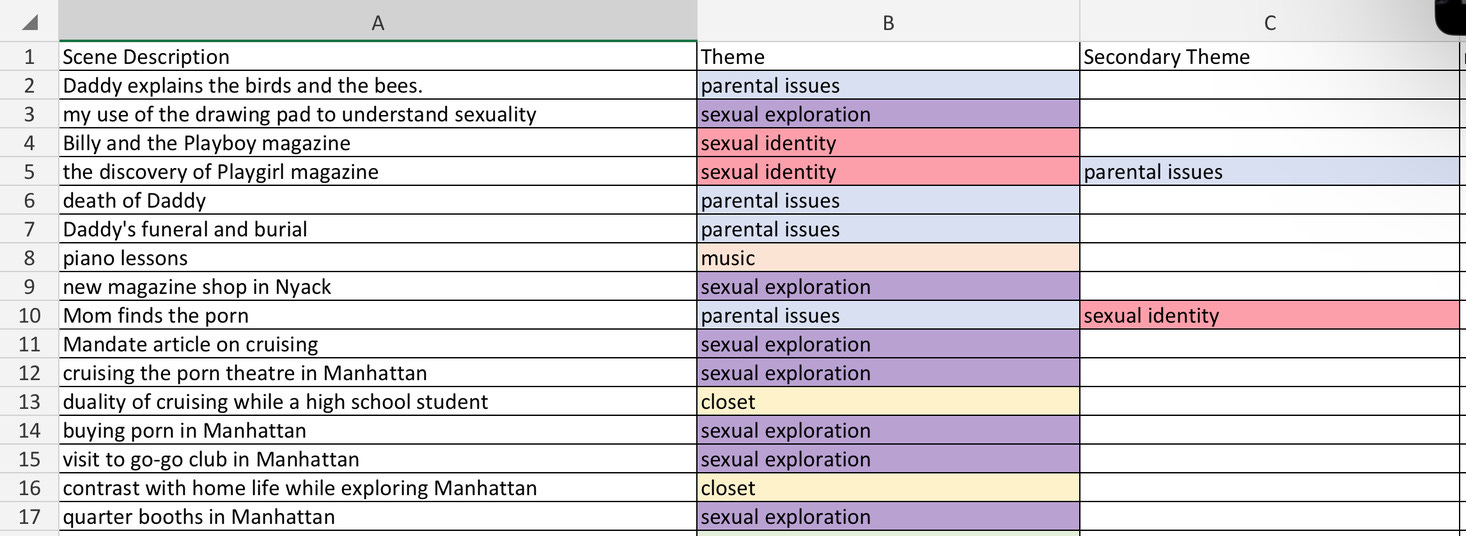
Task: Click the select-all corner triangle
Action: (x=29, y=22)
